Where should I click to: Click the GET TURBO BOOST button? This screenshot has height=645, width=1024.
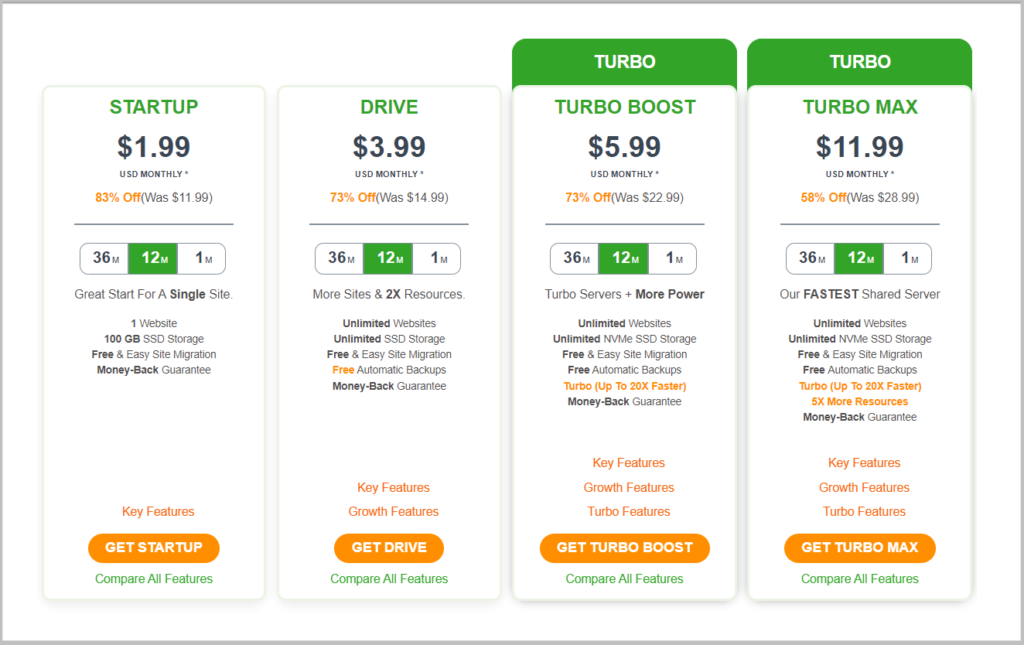[624, 547]
